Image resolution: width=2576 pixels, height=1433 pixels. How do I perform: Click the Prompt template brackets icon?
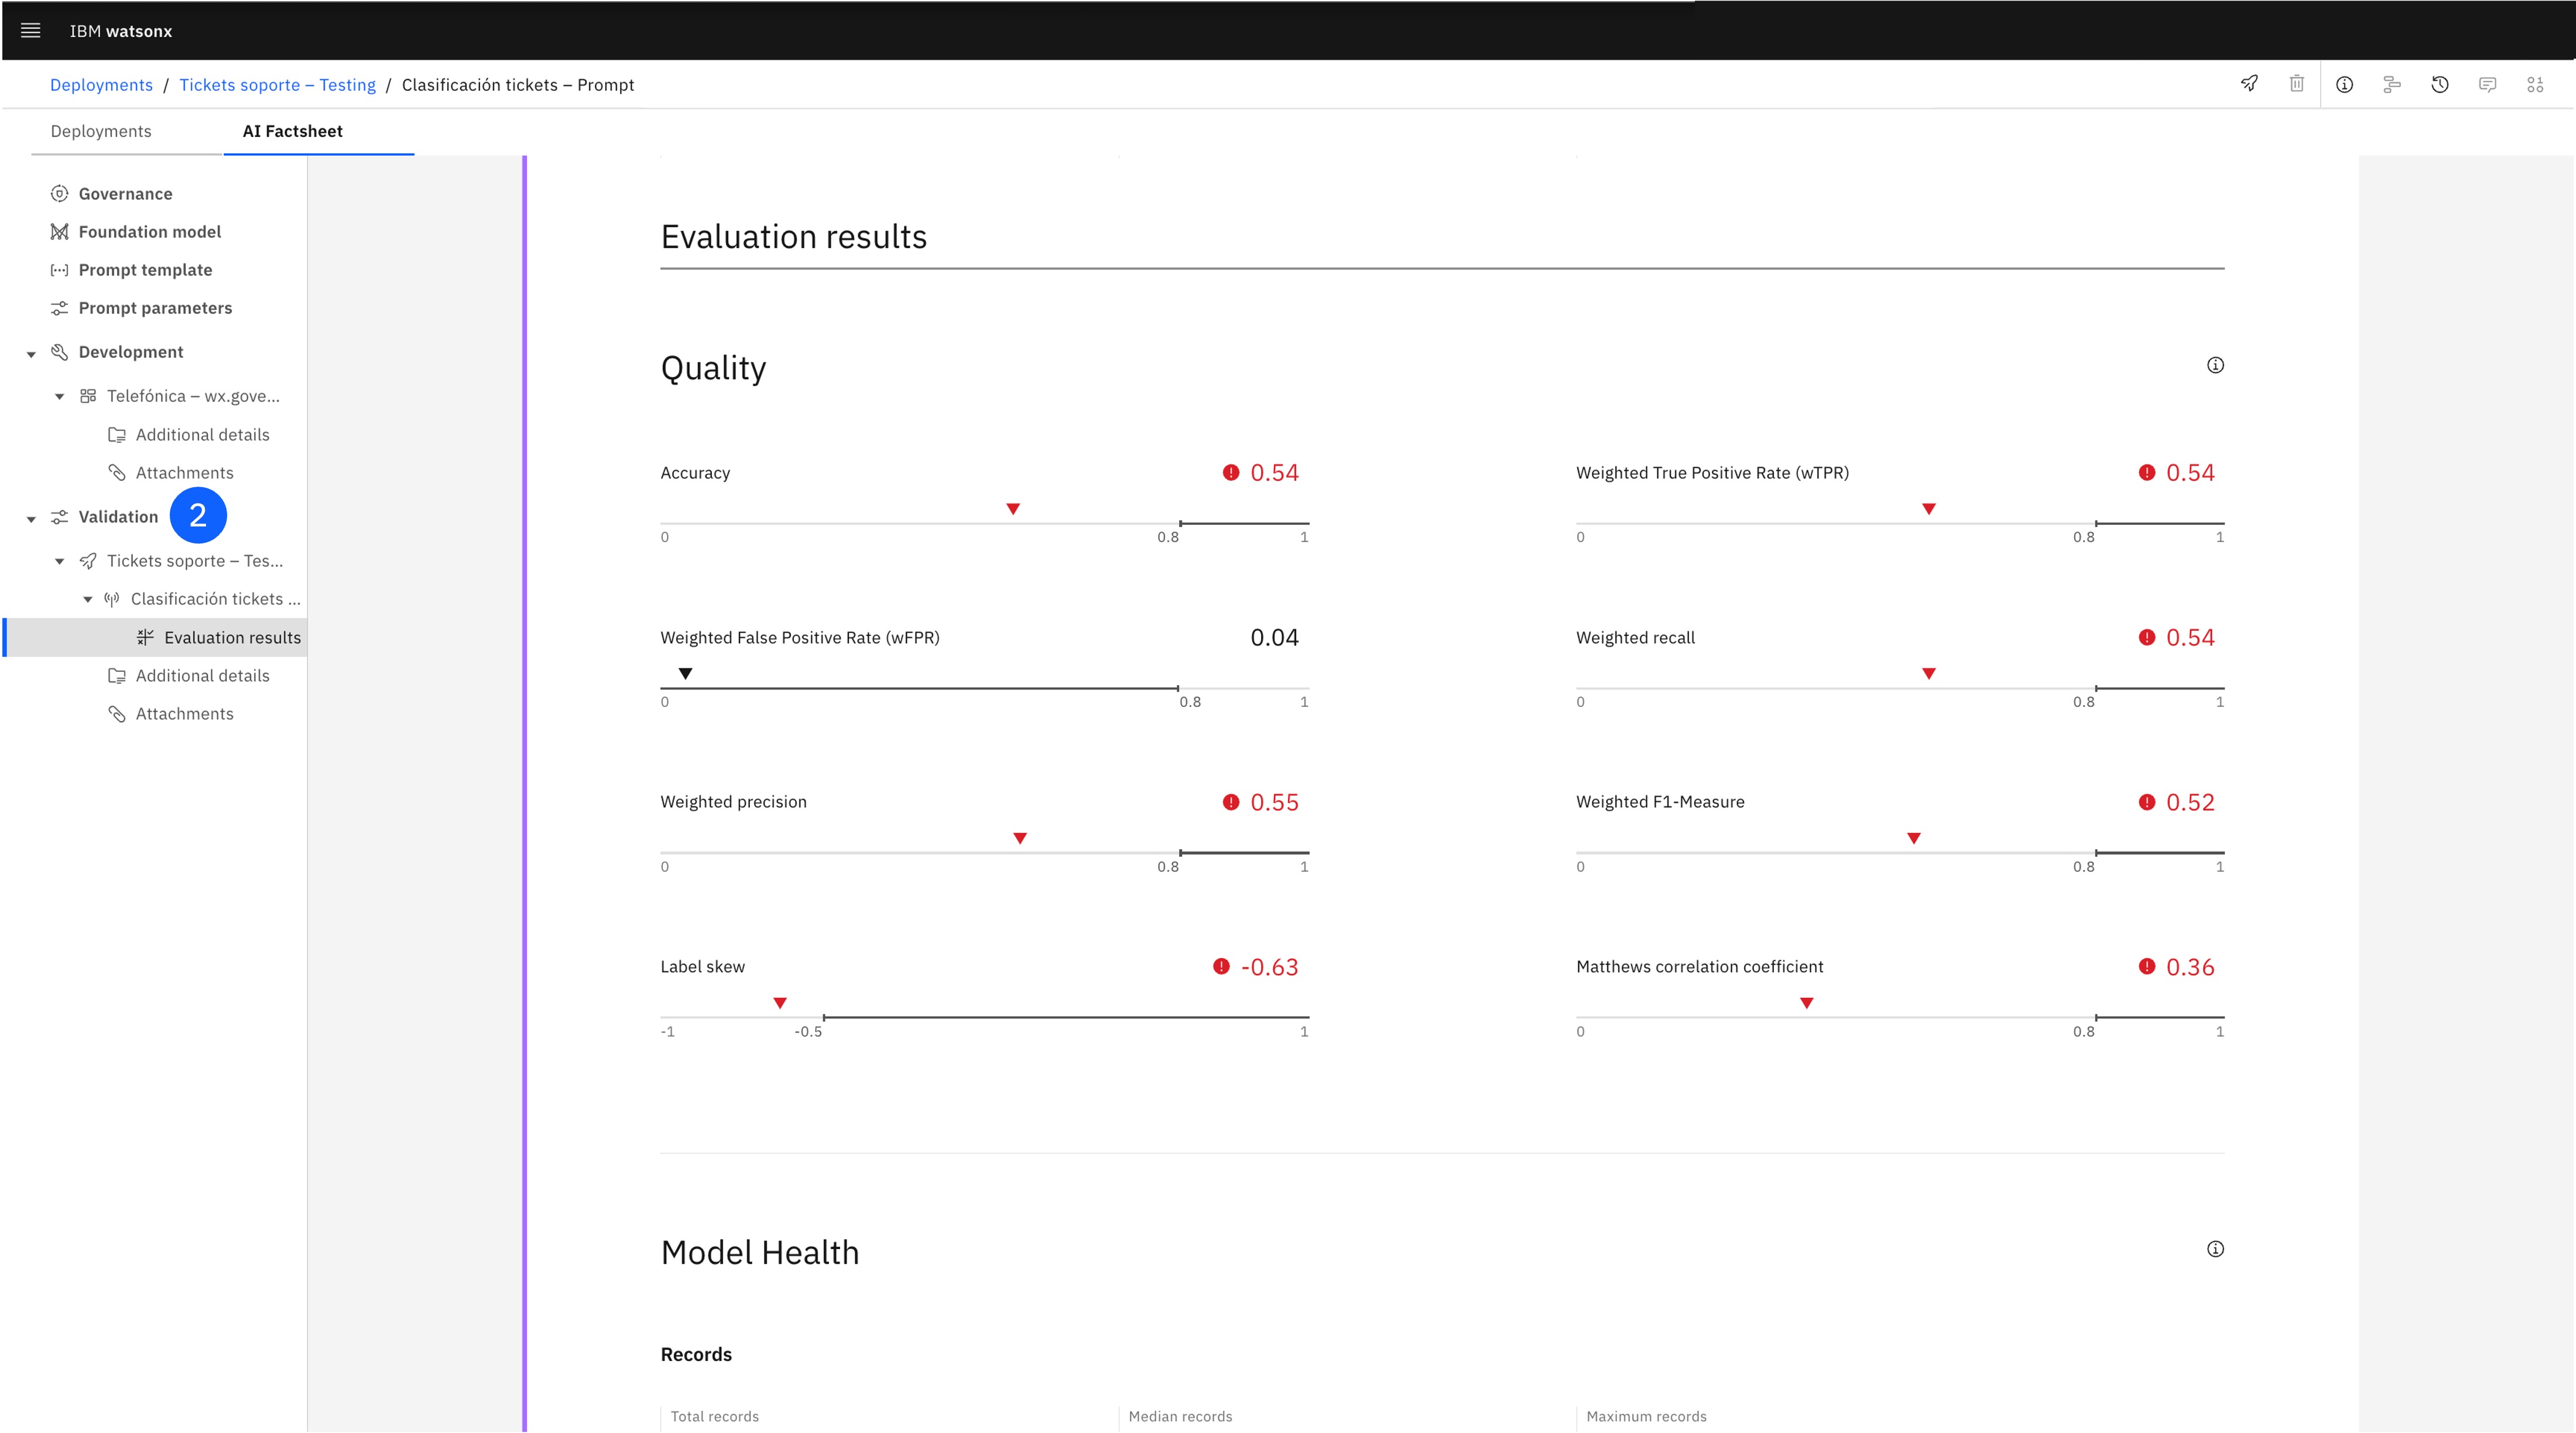[59, 270]
